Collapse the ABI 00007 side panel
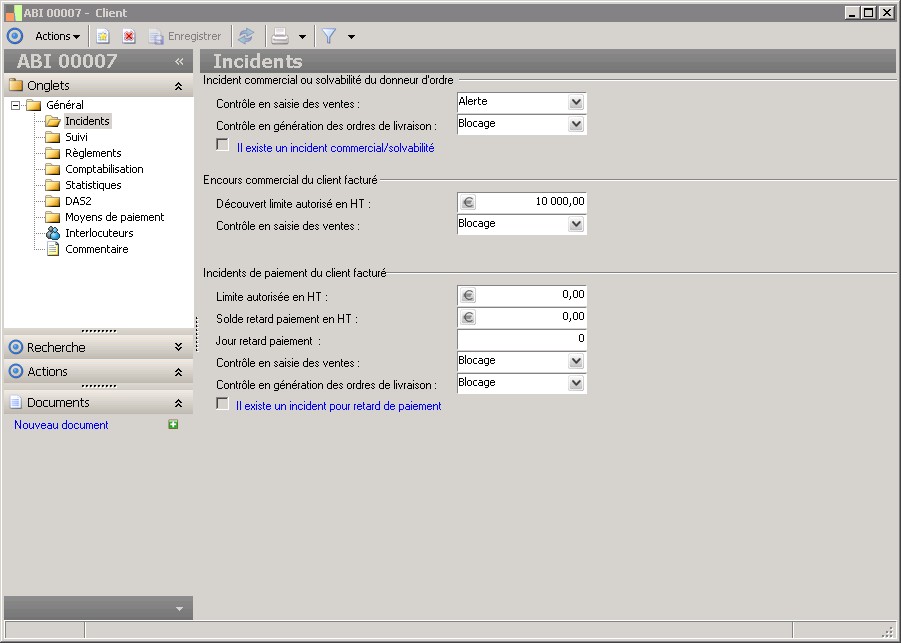The image size is (901, 643). click(x=179, y=61)
